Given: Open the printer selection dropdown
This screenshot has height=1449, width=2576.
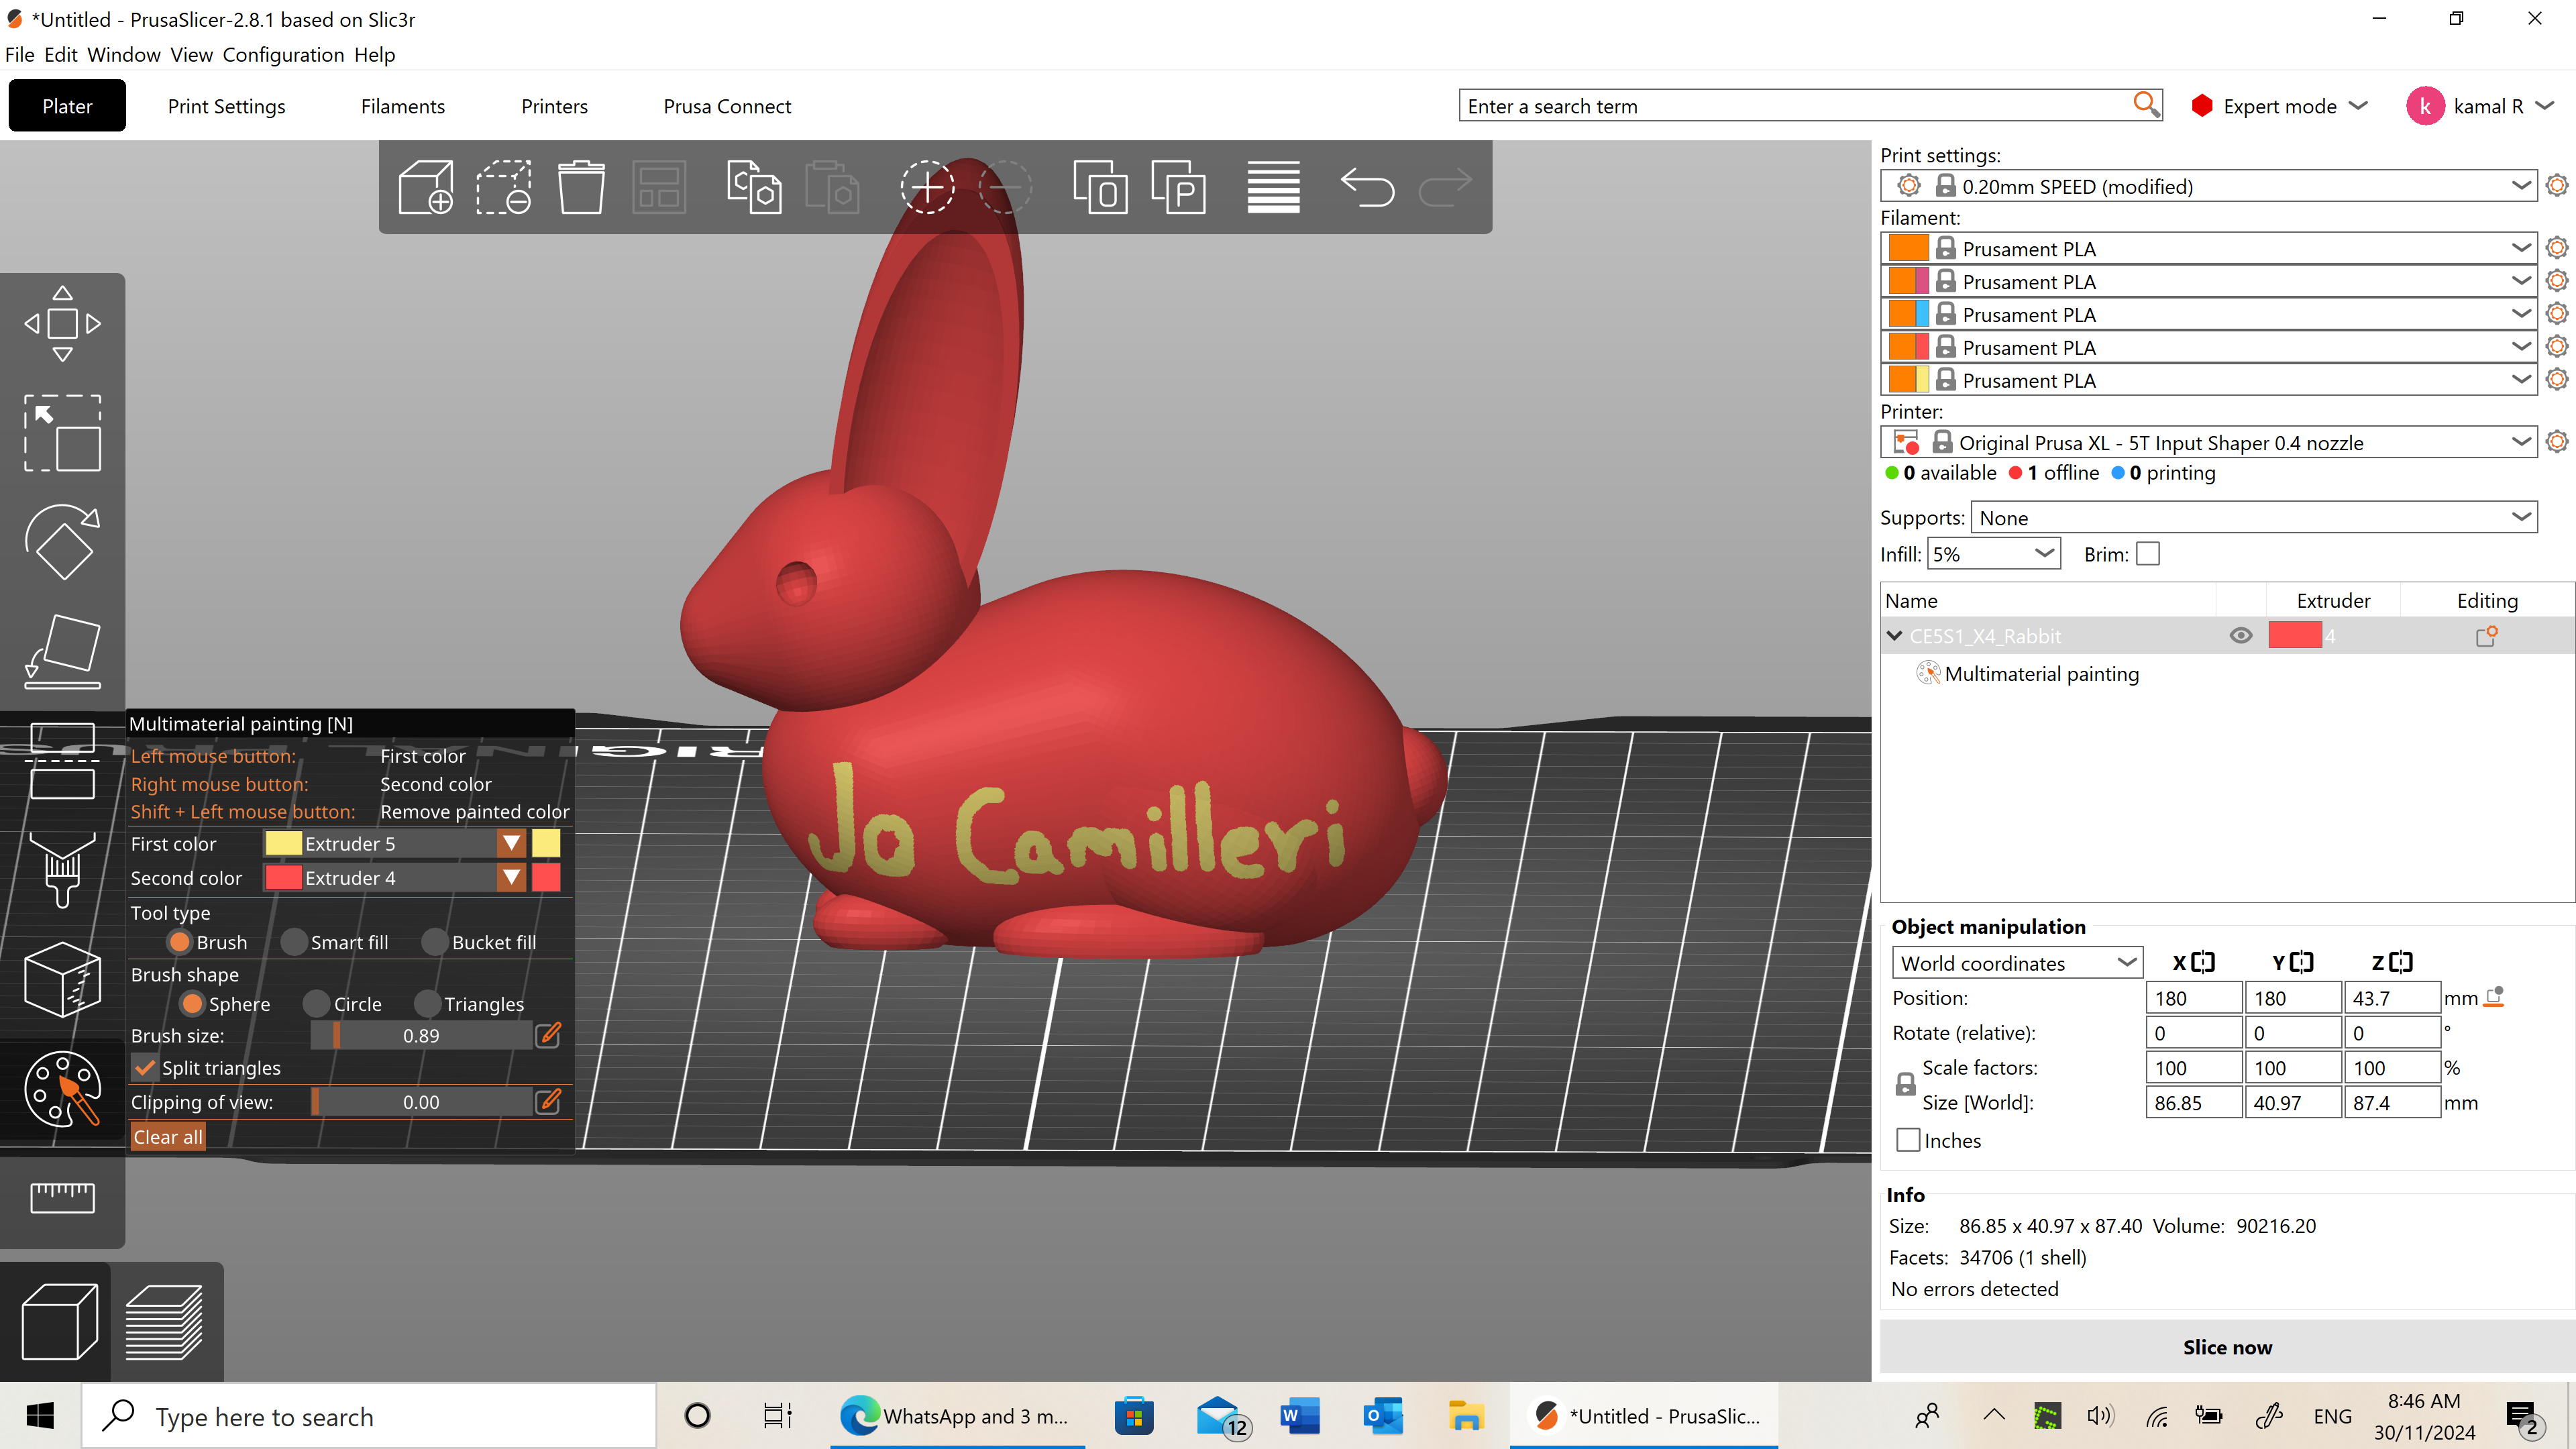Looking at the screenshot, I should (2521, 442).
